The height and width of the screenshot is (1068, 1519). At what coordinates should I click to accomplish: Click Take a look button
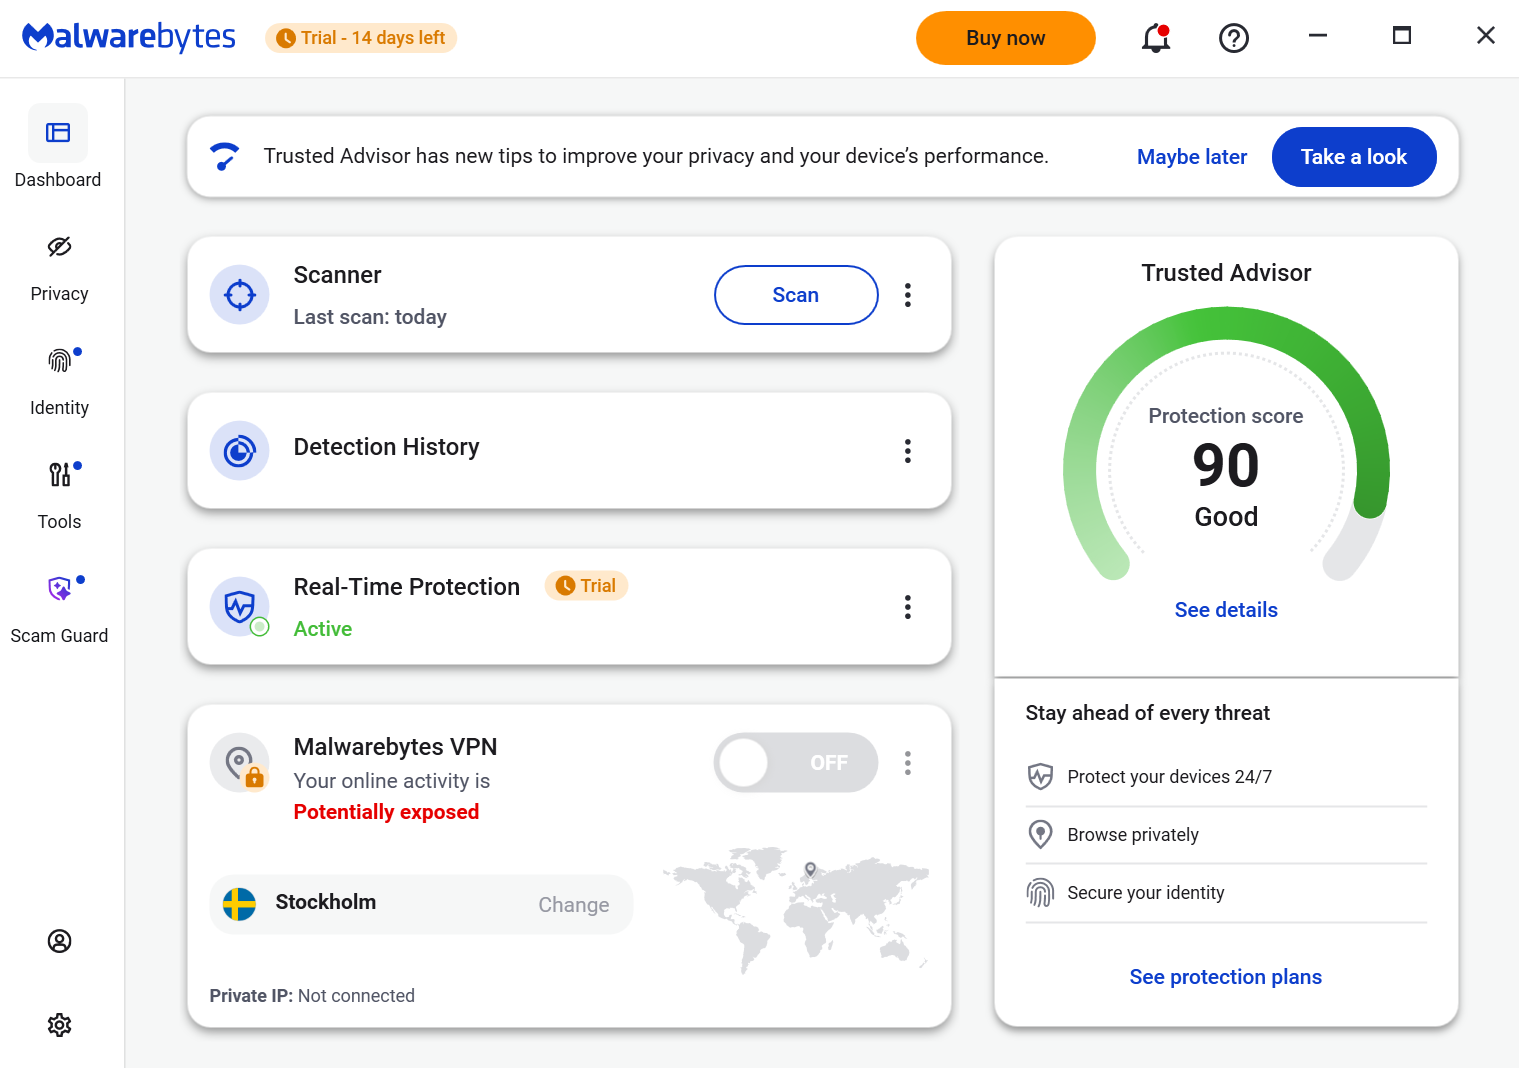tap(1353, 157)
